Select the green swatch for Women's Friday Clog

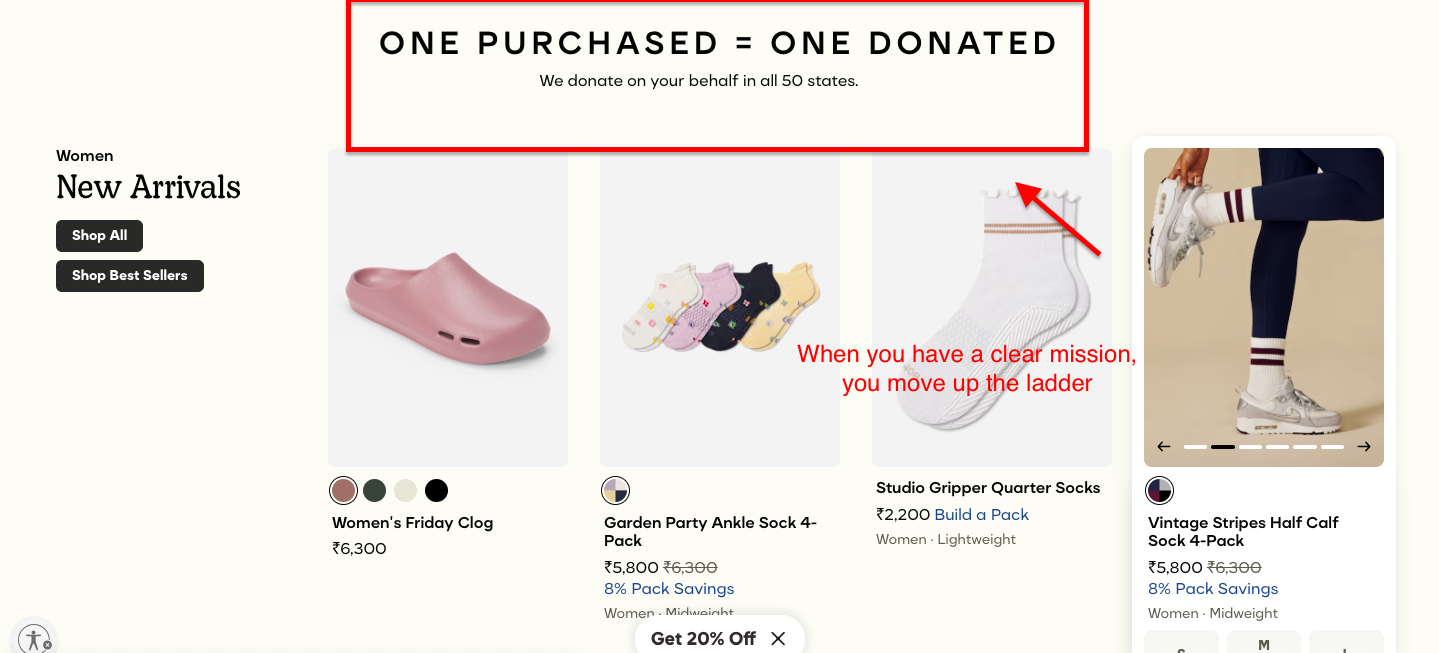[x=374, y=490]
